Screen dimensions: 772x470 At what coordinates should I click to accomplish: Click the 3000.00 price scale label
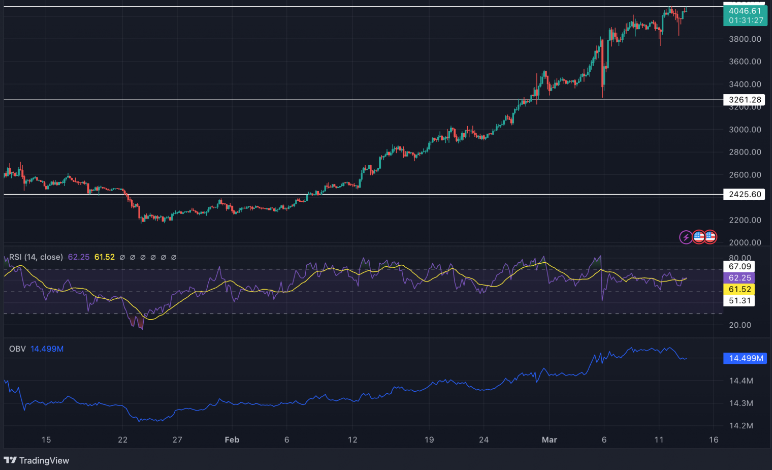pyautogui.click(x=745, y=129)
